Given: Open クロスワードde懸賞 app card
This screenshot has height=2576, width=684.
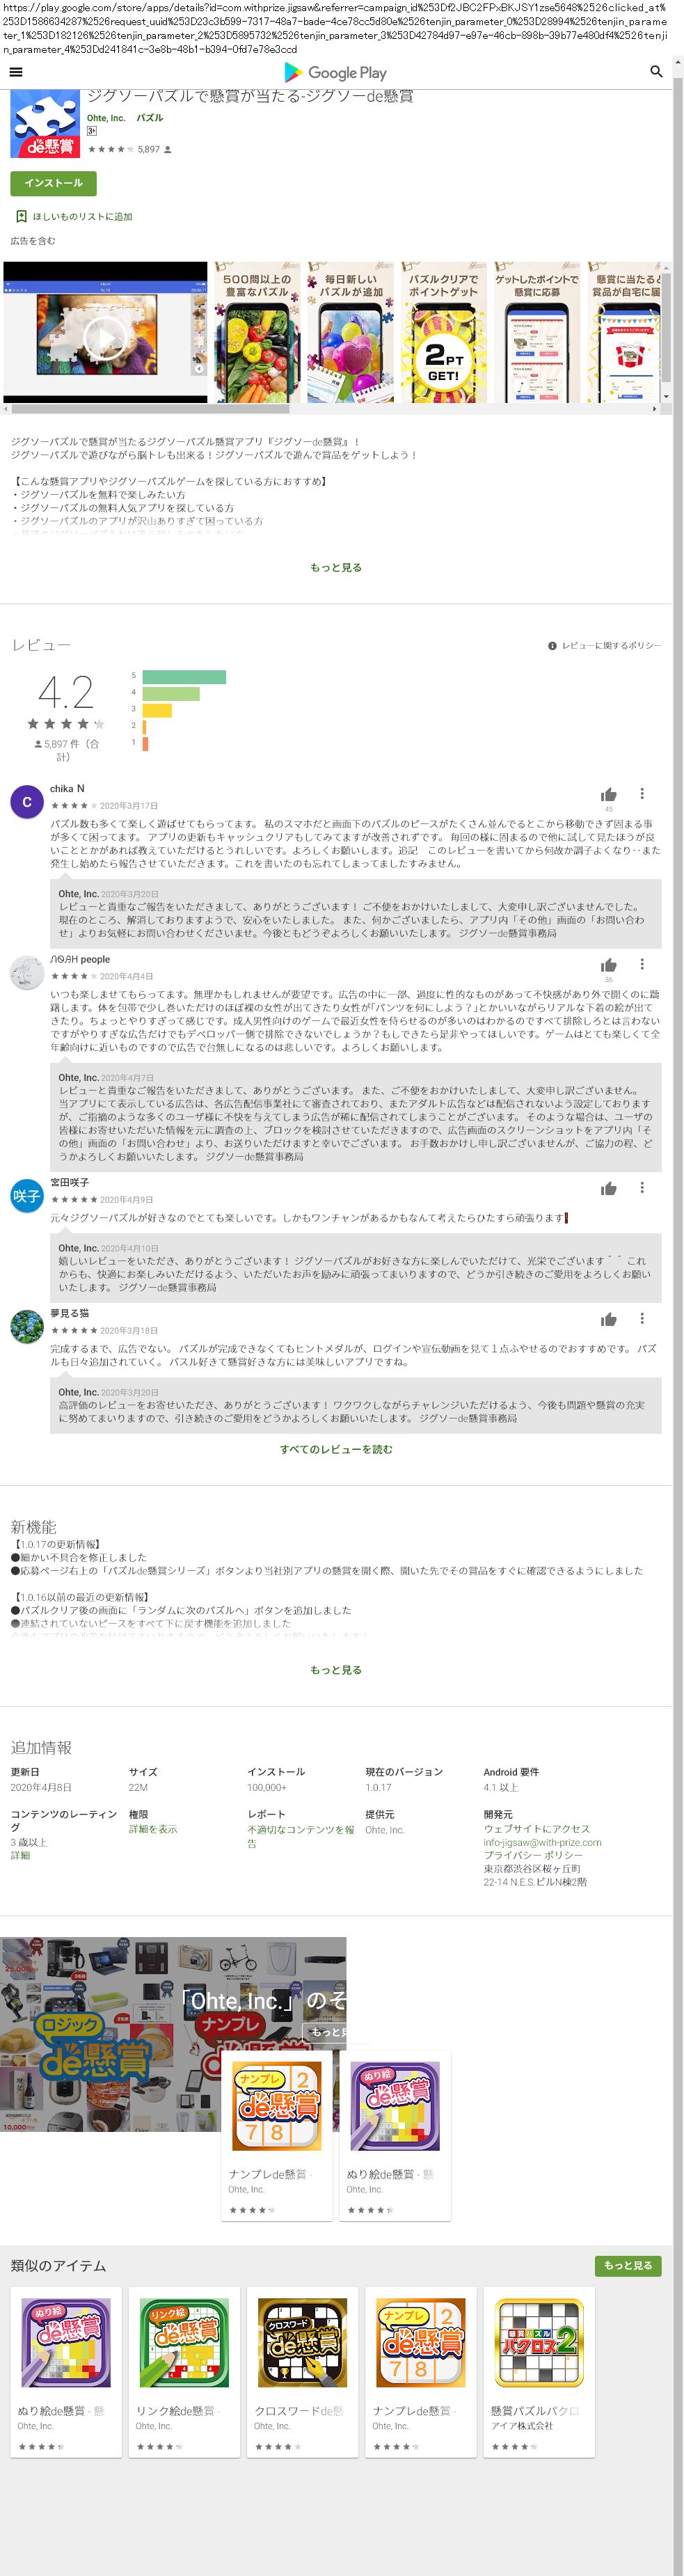Looking at the screenshot, I should [302, 2371].
